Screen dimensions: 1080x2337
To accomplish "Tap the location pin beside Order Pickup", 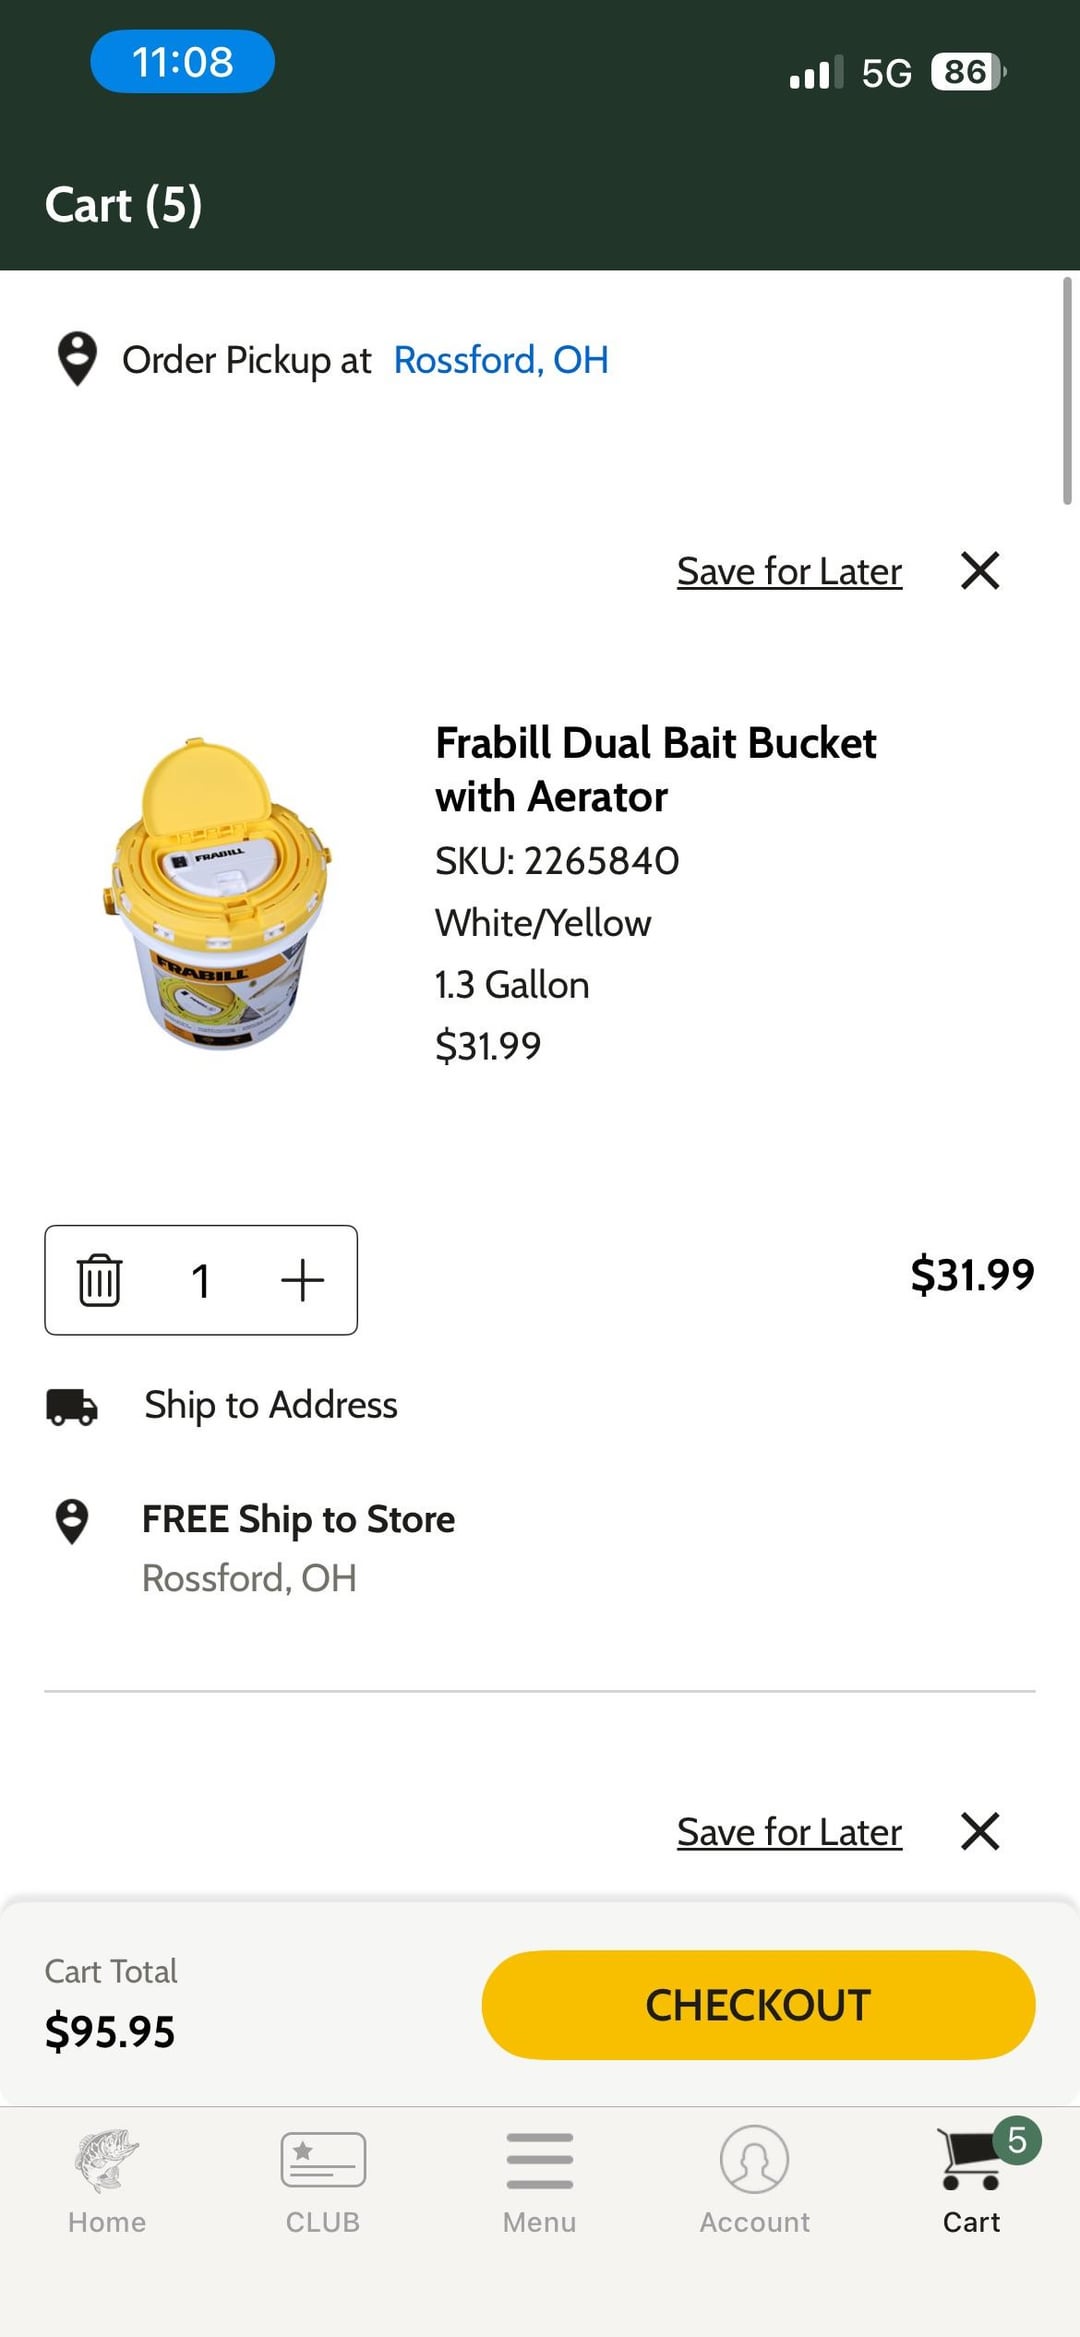I will pyautogui.click(x=77, y=359).
